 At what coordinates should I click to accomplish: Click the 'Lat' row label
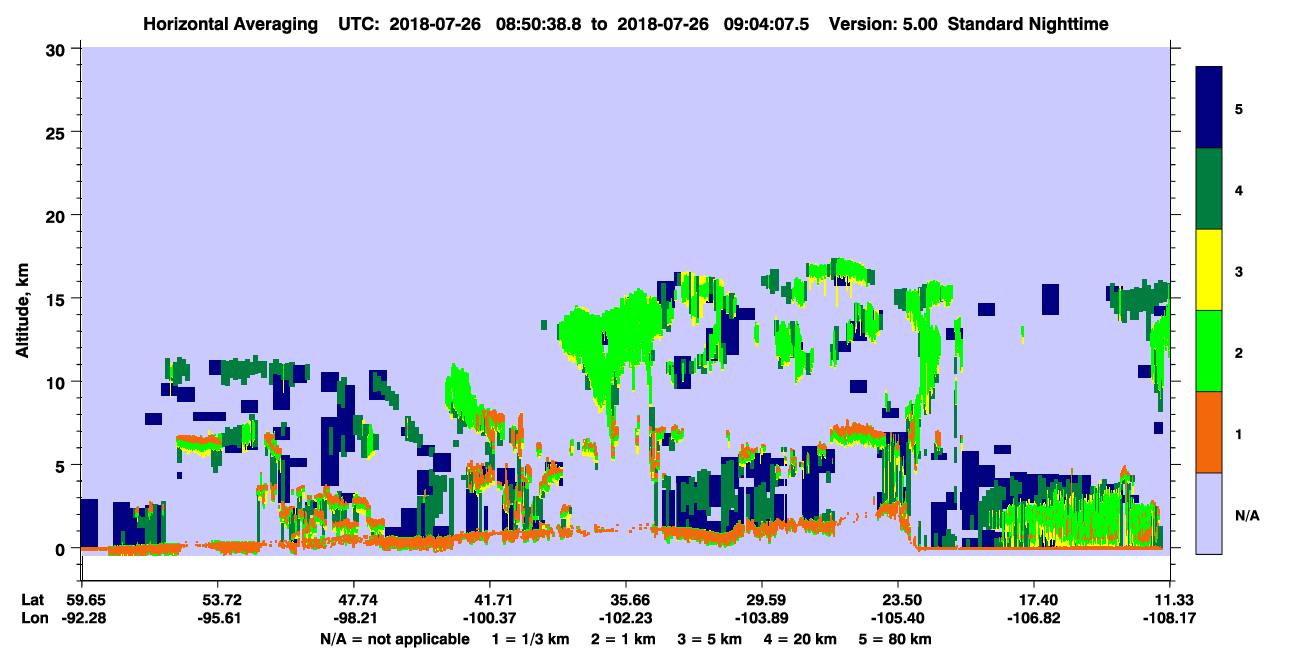click(x=33, y=599)
